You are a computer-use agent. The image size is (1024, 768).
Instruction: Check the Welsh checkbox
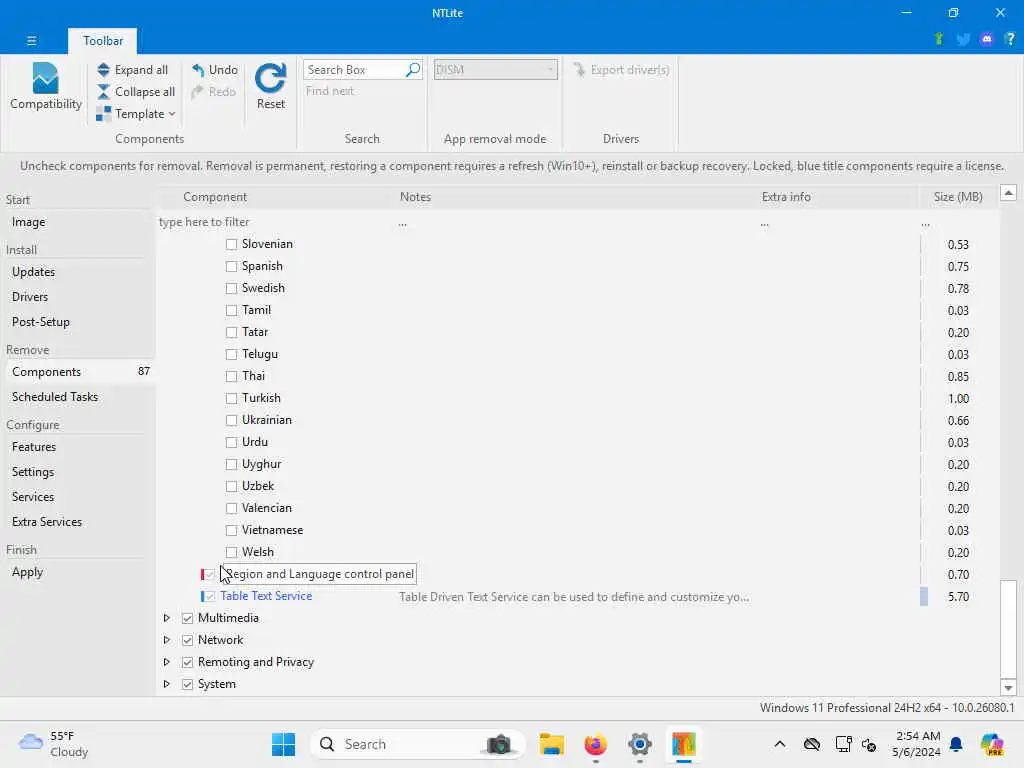click(231, 552)
